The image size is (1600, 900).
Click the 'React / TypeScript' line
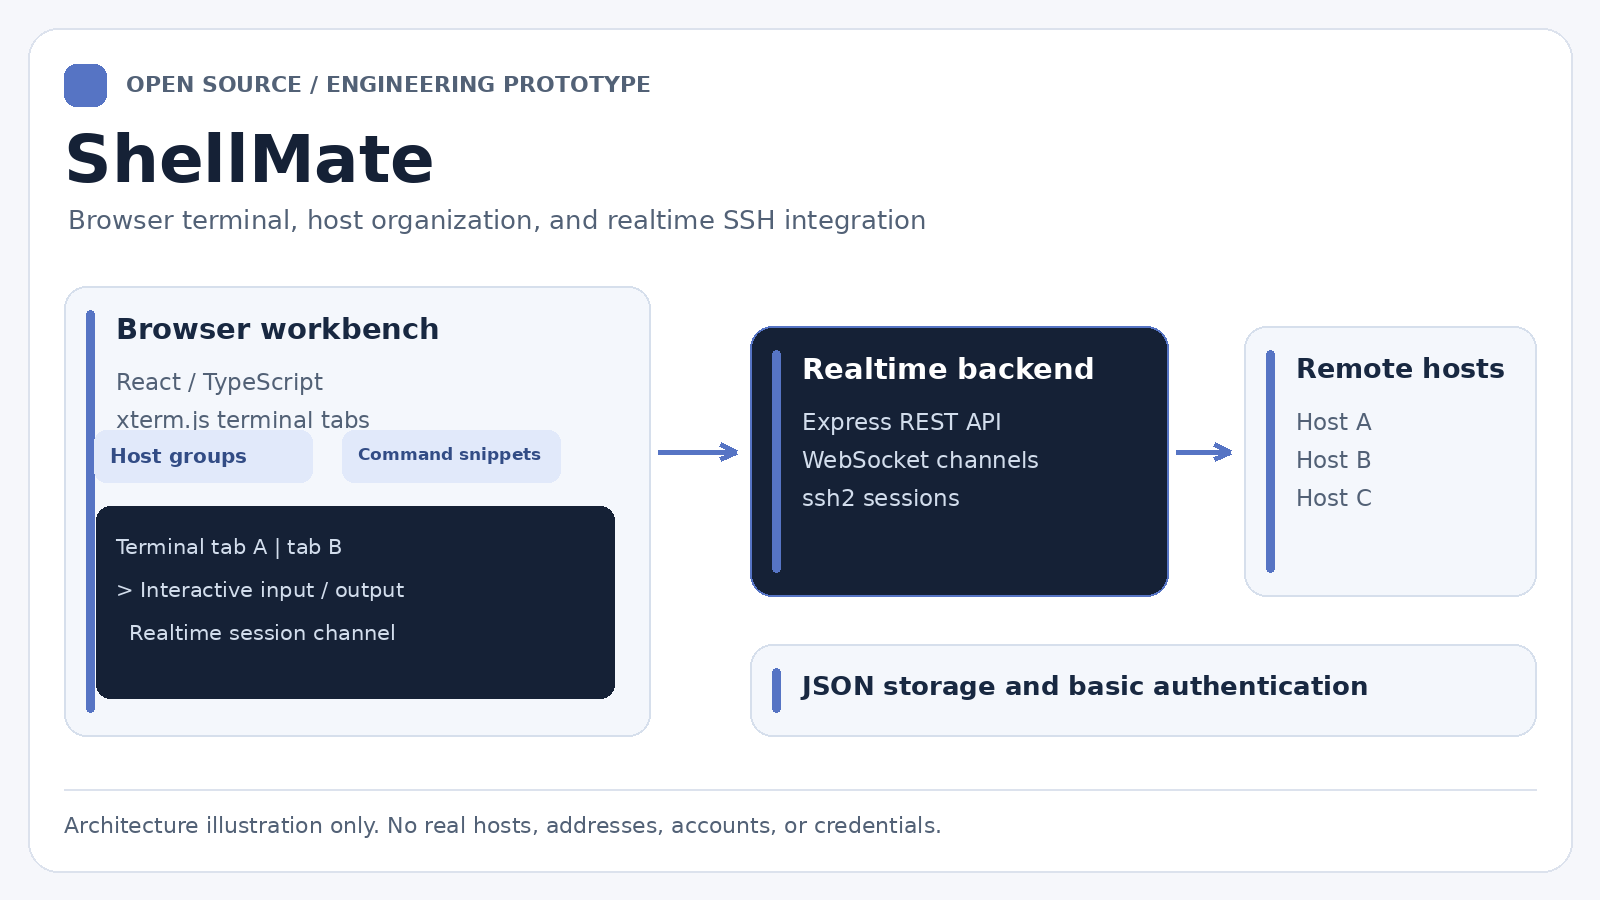(219, 382)
